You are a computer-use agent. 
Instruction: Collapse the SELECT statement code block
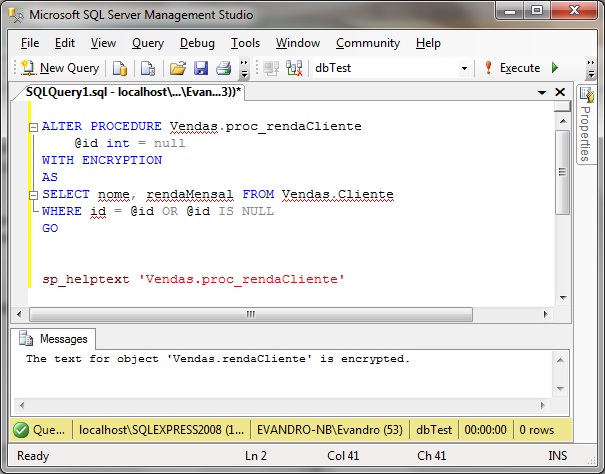pyautogui.click(x=34, y=195)
